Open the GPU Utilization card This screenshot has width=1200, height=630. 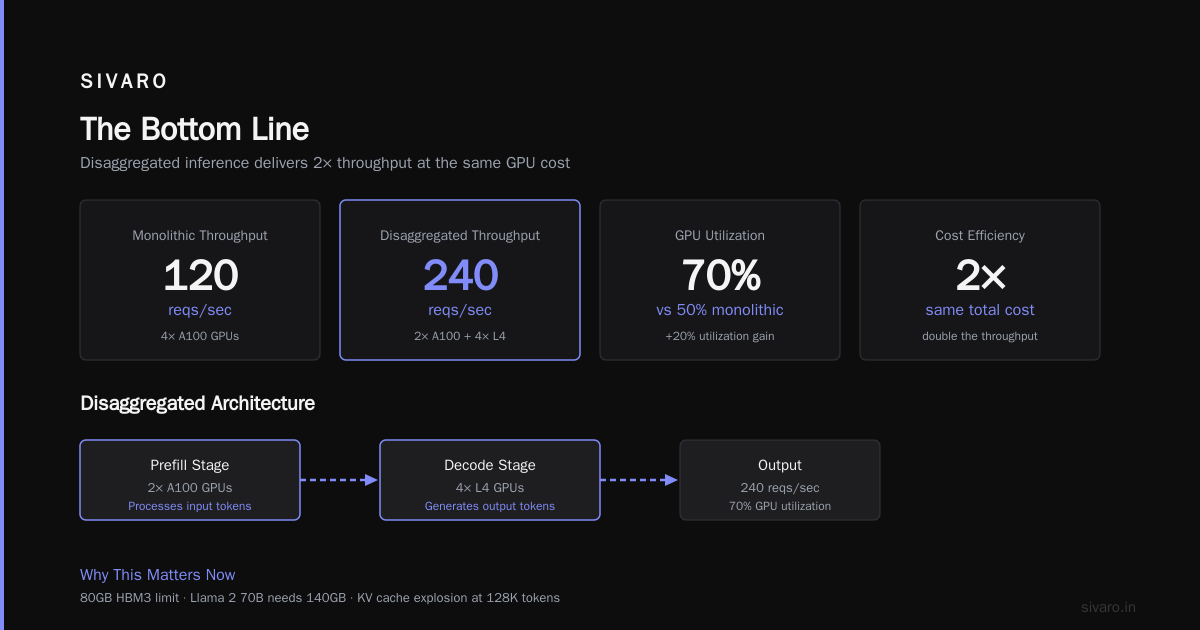pyautogui.click(x=720, y=280)
